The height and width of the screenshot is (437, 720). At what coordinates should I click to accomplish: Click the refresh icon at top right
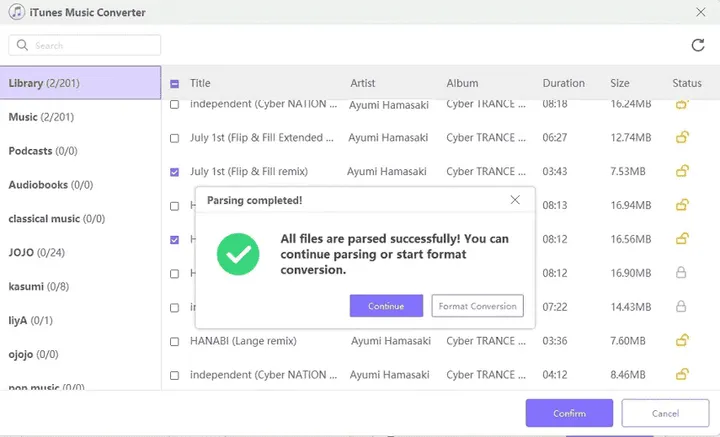[x=698, y=45]
